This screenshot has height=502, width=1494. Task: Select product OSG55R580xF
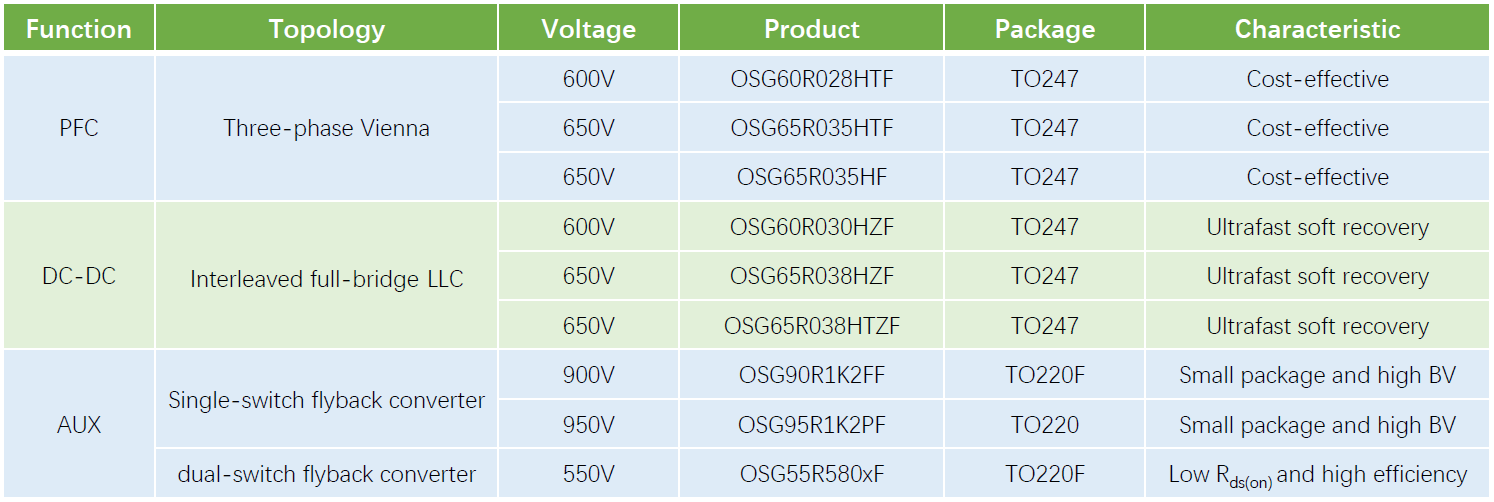click(811, 474)
